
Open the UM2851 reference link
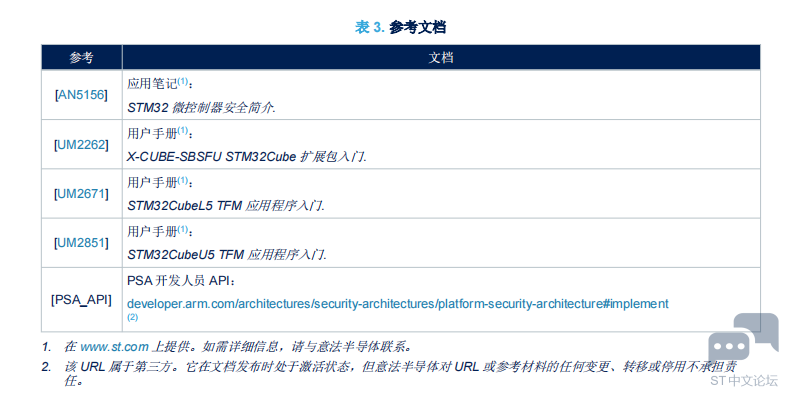coord(81,243)
